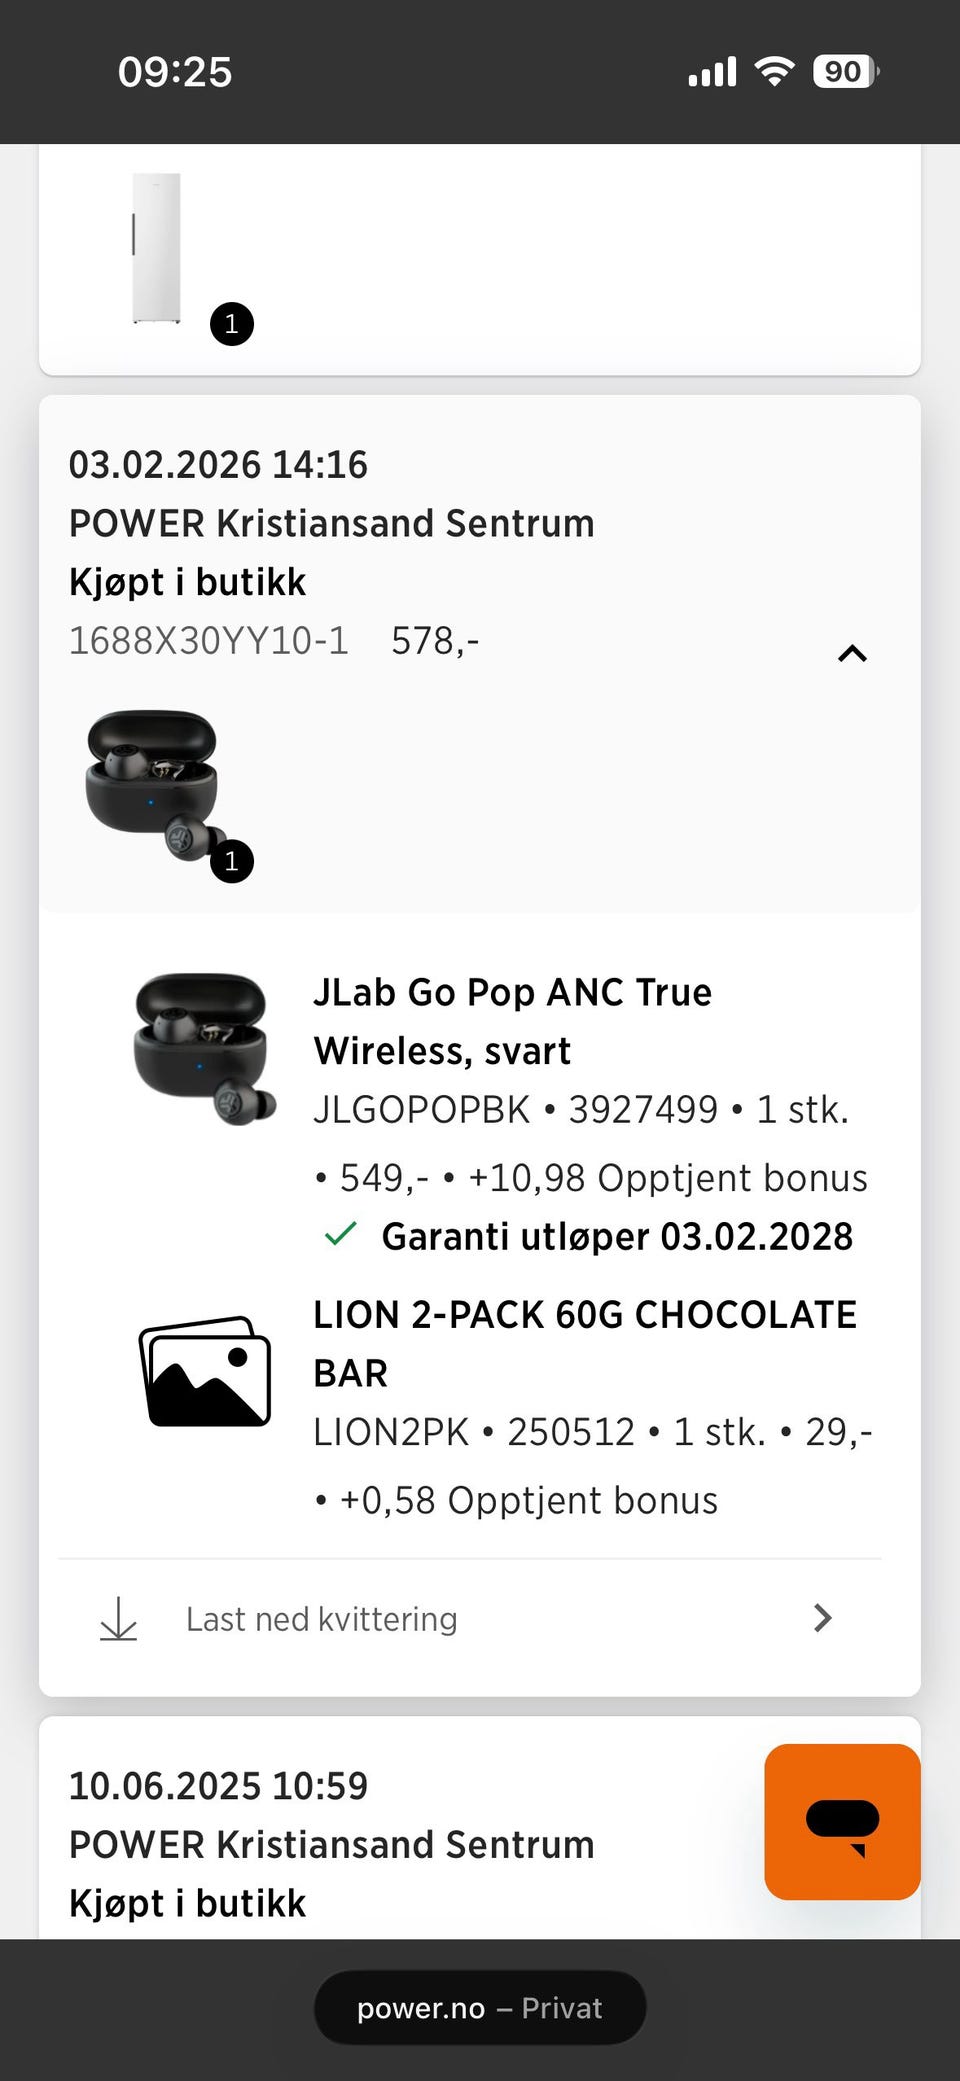Tap the power.no address bar pill
This screenshot has width=960, height=2081.
tap(480, 2008)
